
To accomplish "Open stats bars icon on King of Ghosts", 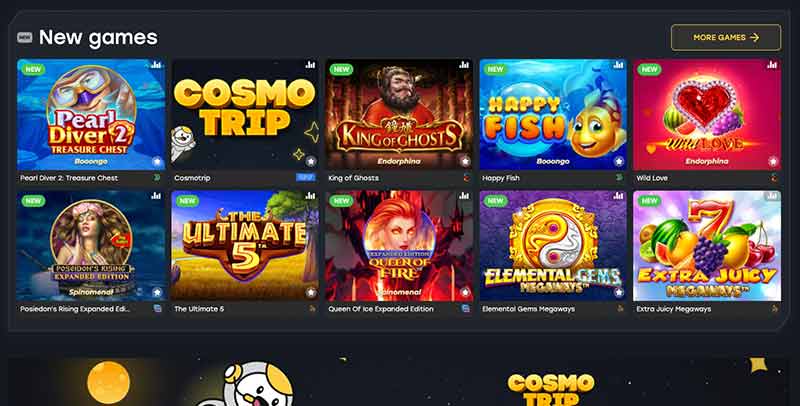I will click(x=464, y=65).
